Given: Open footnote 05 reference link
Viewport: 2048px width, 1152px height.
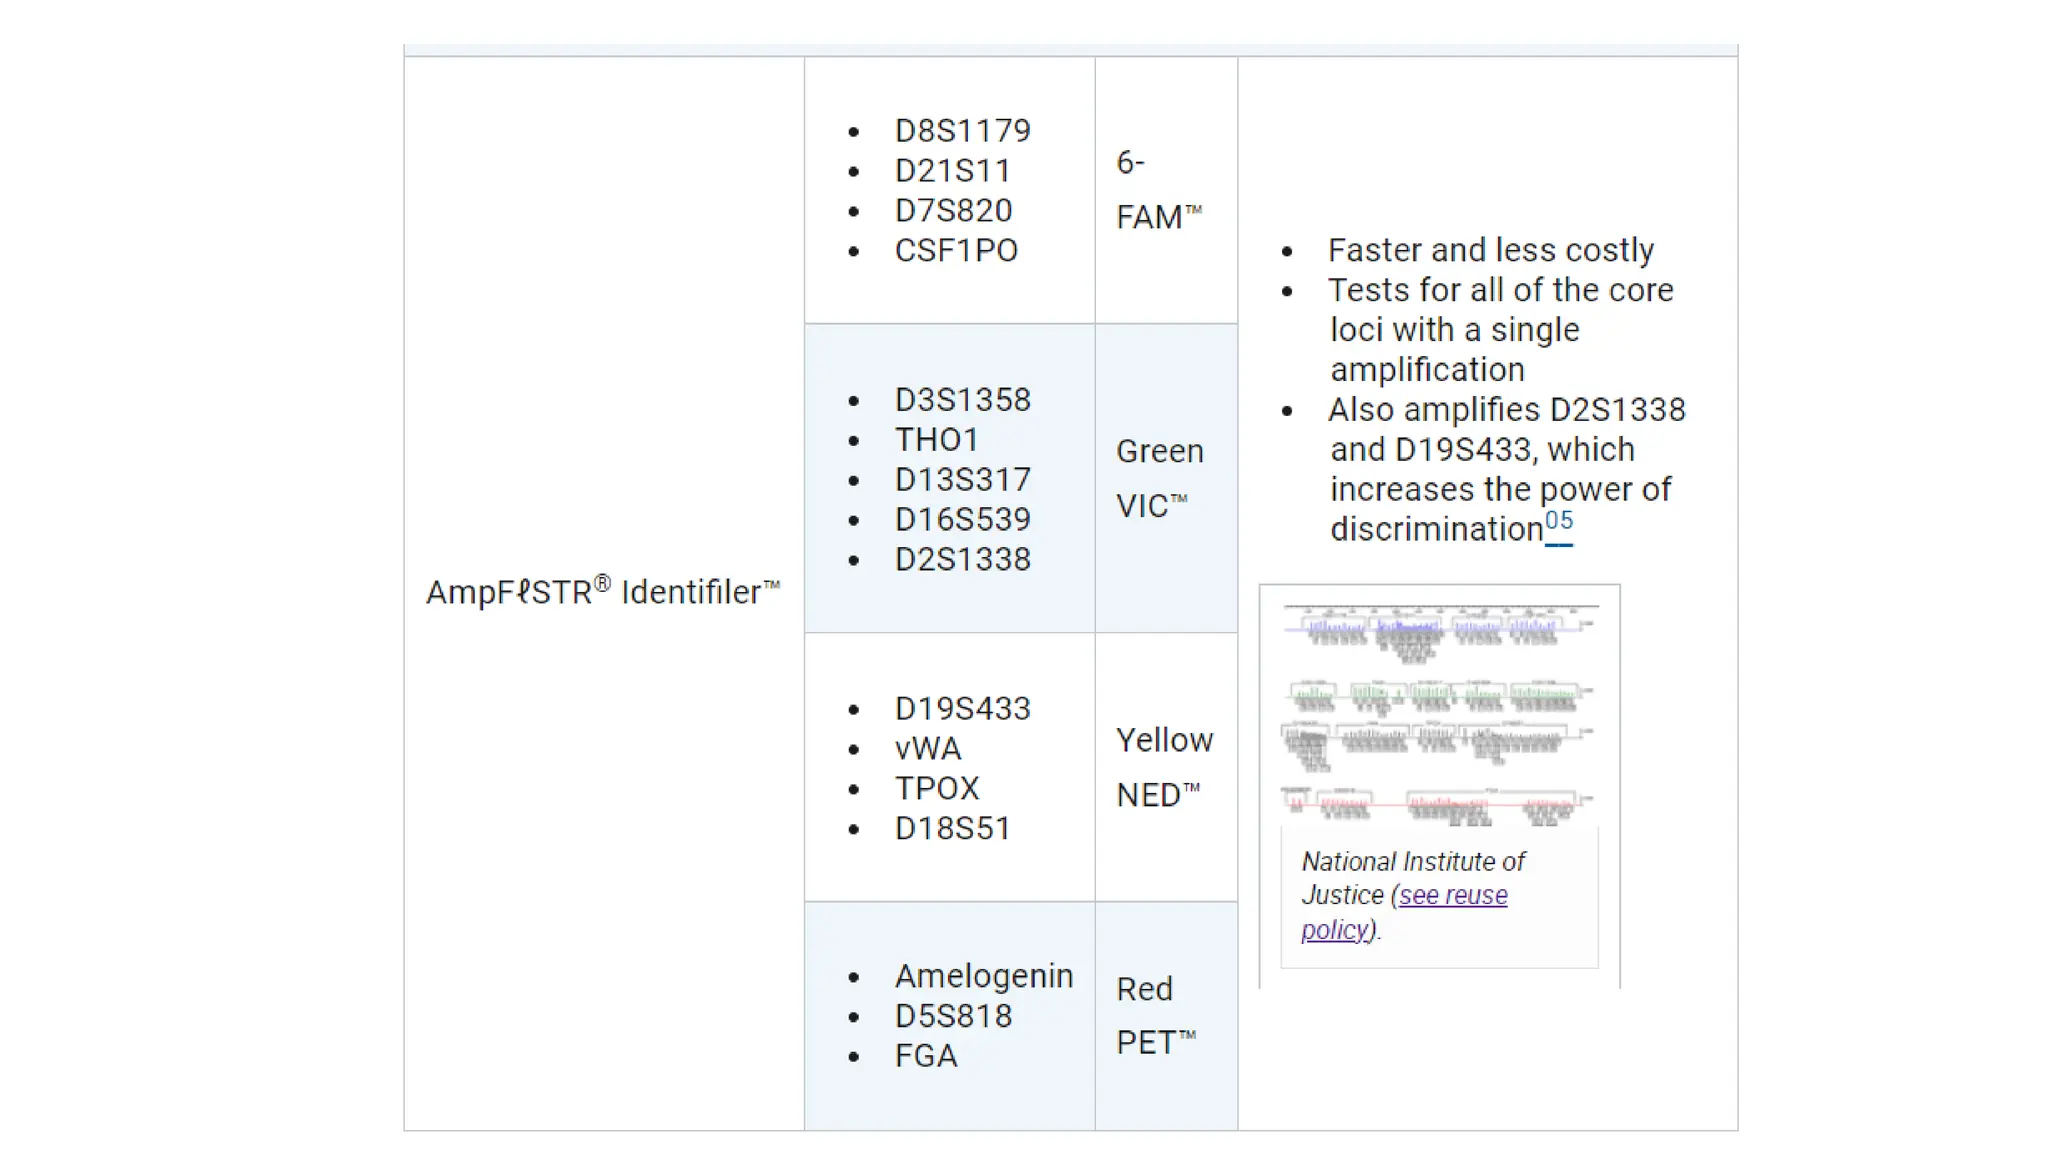Looking at the screenshot, I should 1558,522.
